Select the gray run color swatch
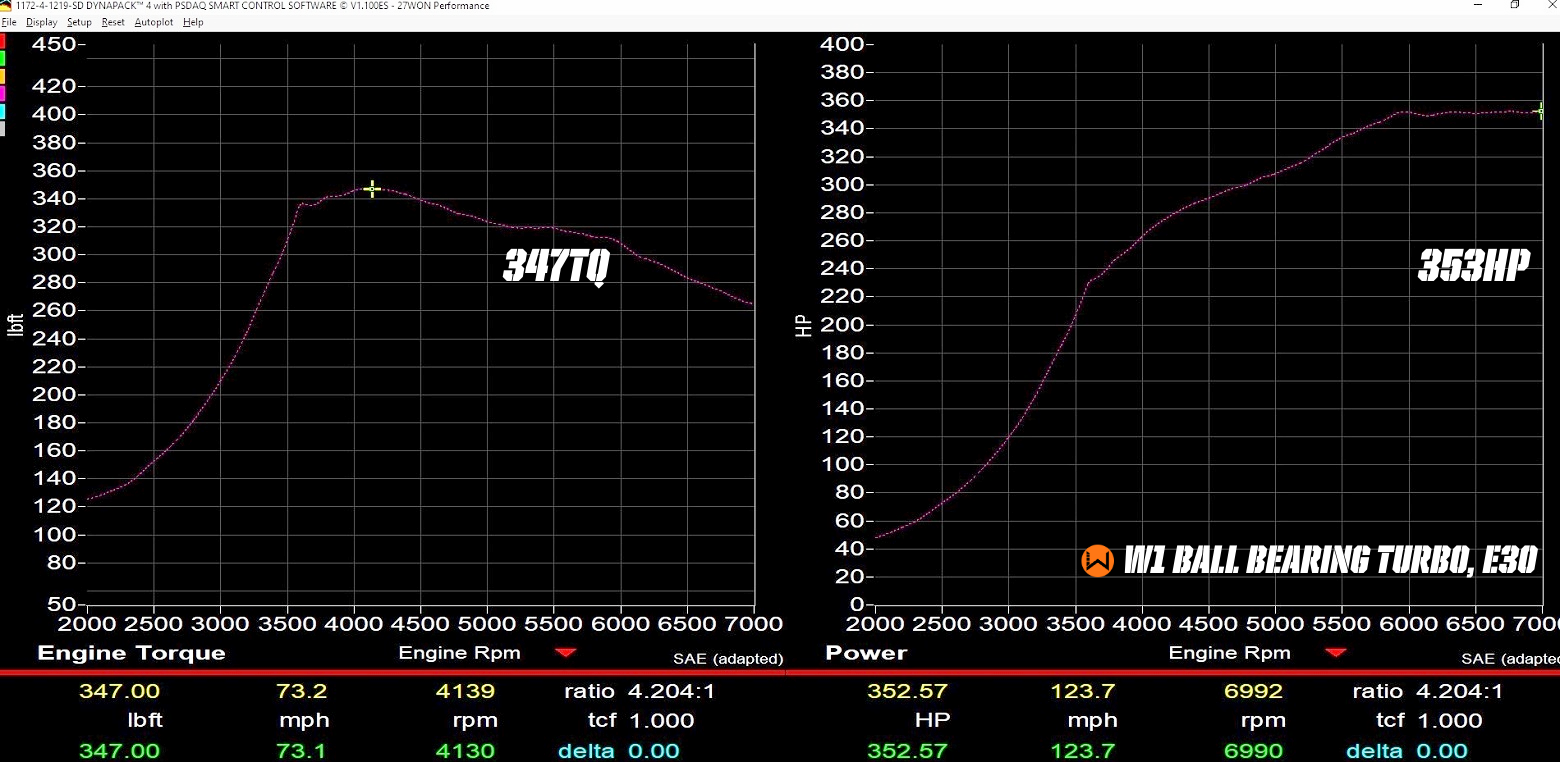The width and height of the screenshot is (1560, 762). click(x=3, y=128)
